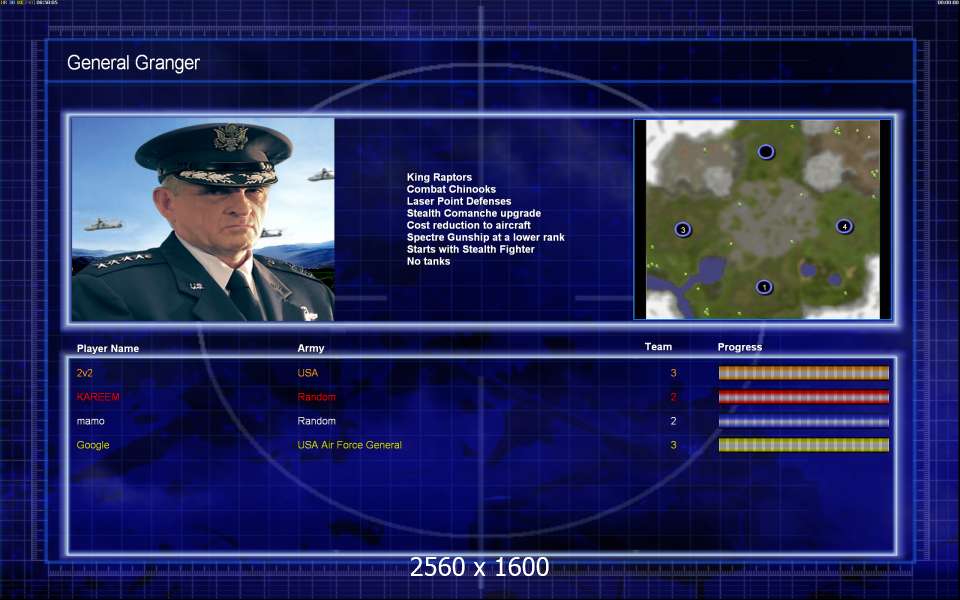Click the yellow progress bar for Google

[x=803, y=445]
